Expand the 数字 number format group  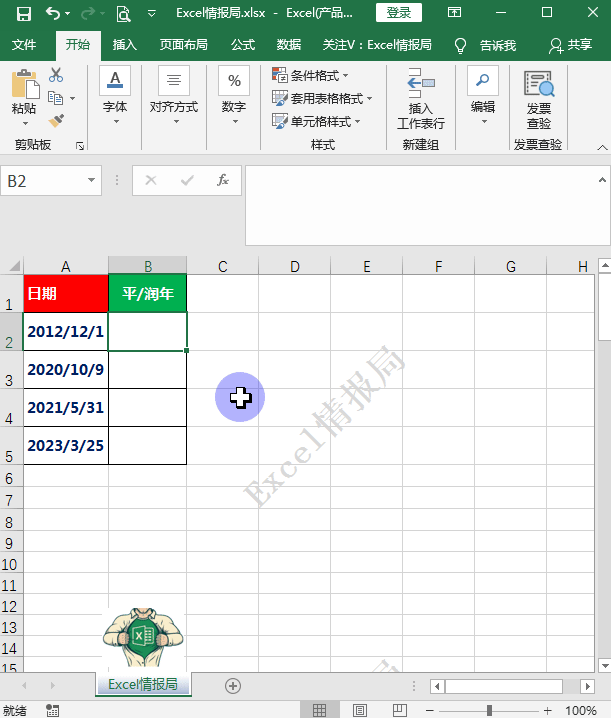point(234,95)
